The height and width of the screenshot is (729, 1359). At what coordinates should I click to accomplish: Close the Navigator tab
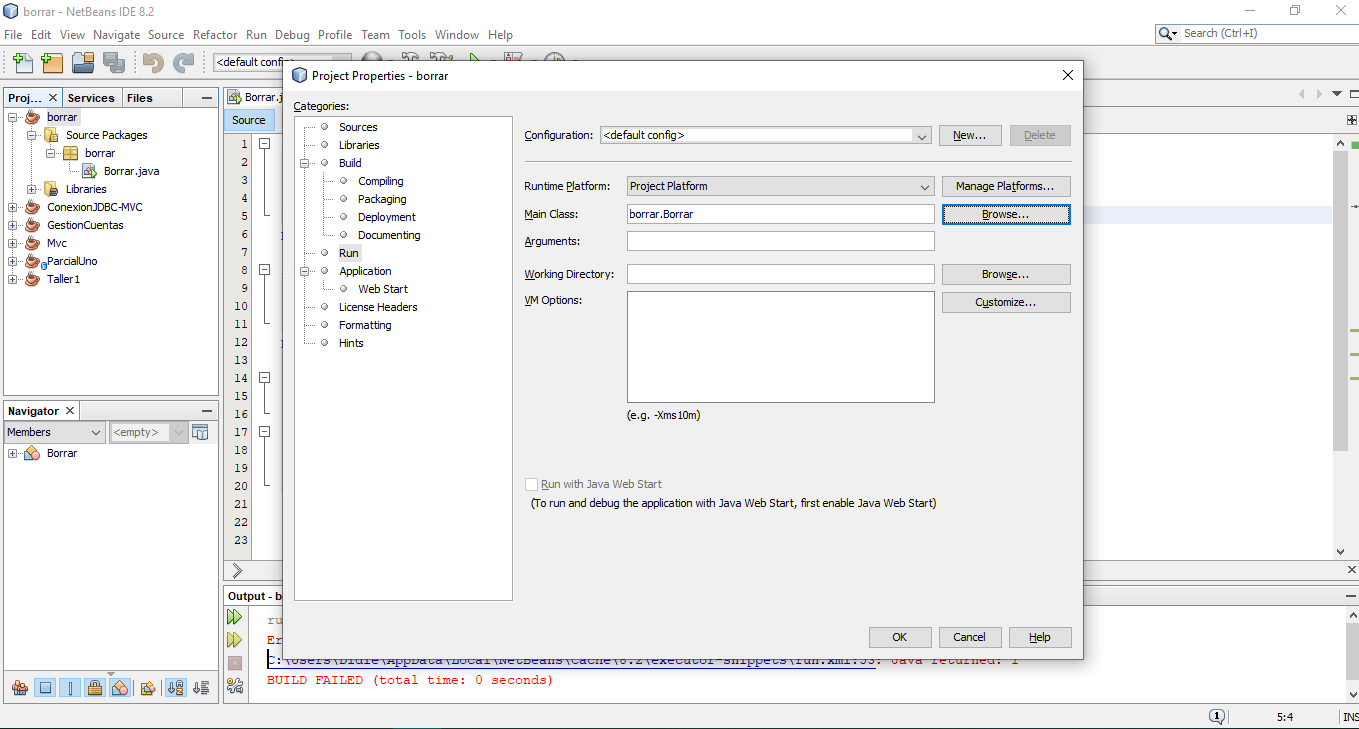[x=70, y=411]
